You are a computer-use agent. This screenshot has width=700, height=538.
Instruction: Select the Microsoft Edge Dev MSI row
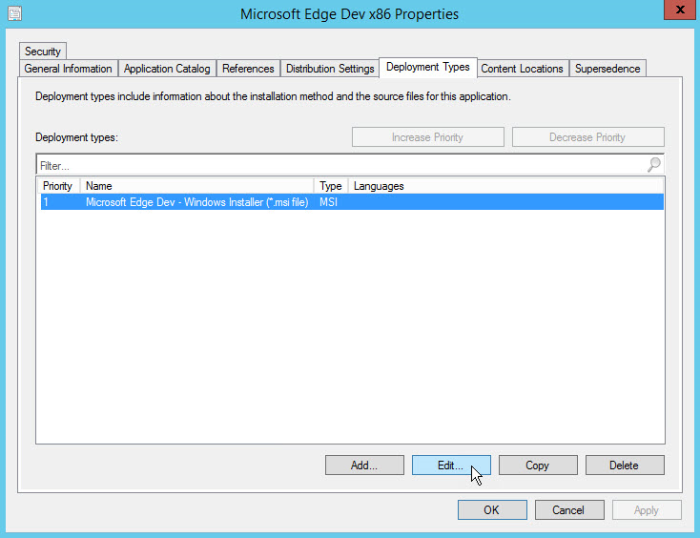tap(352, 202)
